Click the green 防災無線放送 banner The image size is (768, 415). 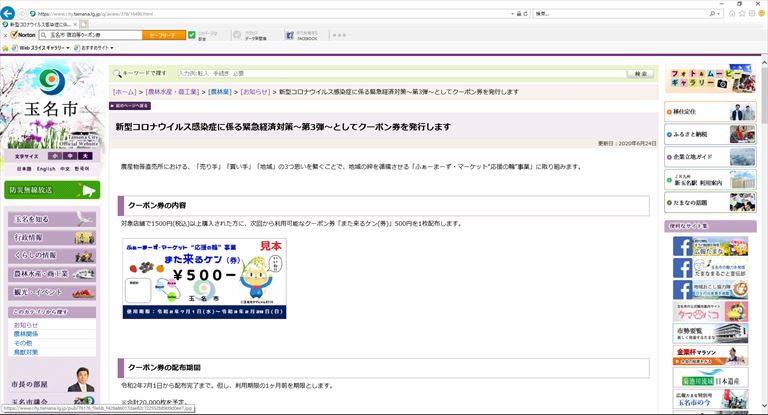pyautogui.click(x=52, y=190)
